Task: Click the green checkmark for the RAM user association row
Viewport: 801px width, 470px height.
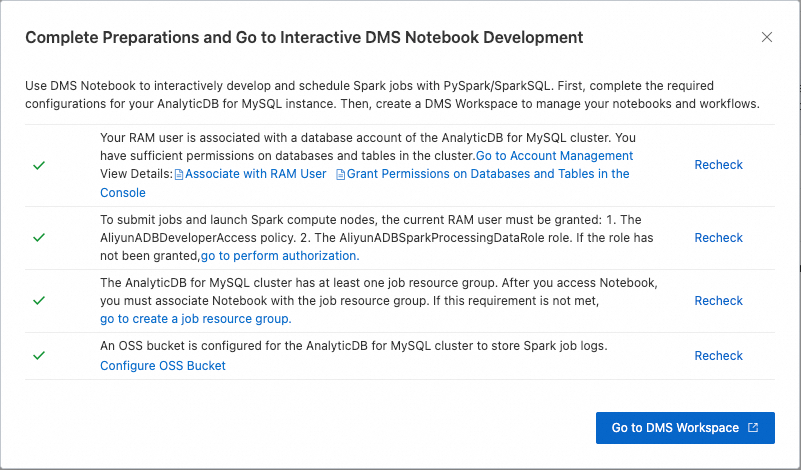Action: (39, 164)
